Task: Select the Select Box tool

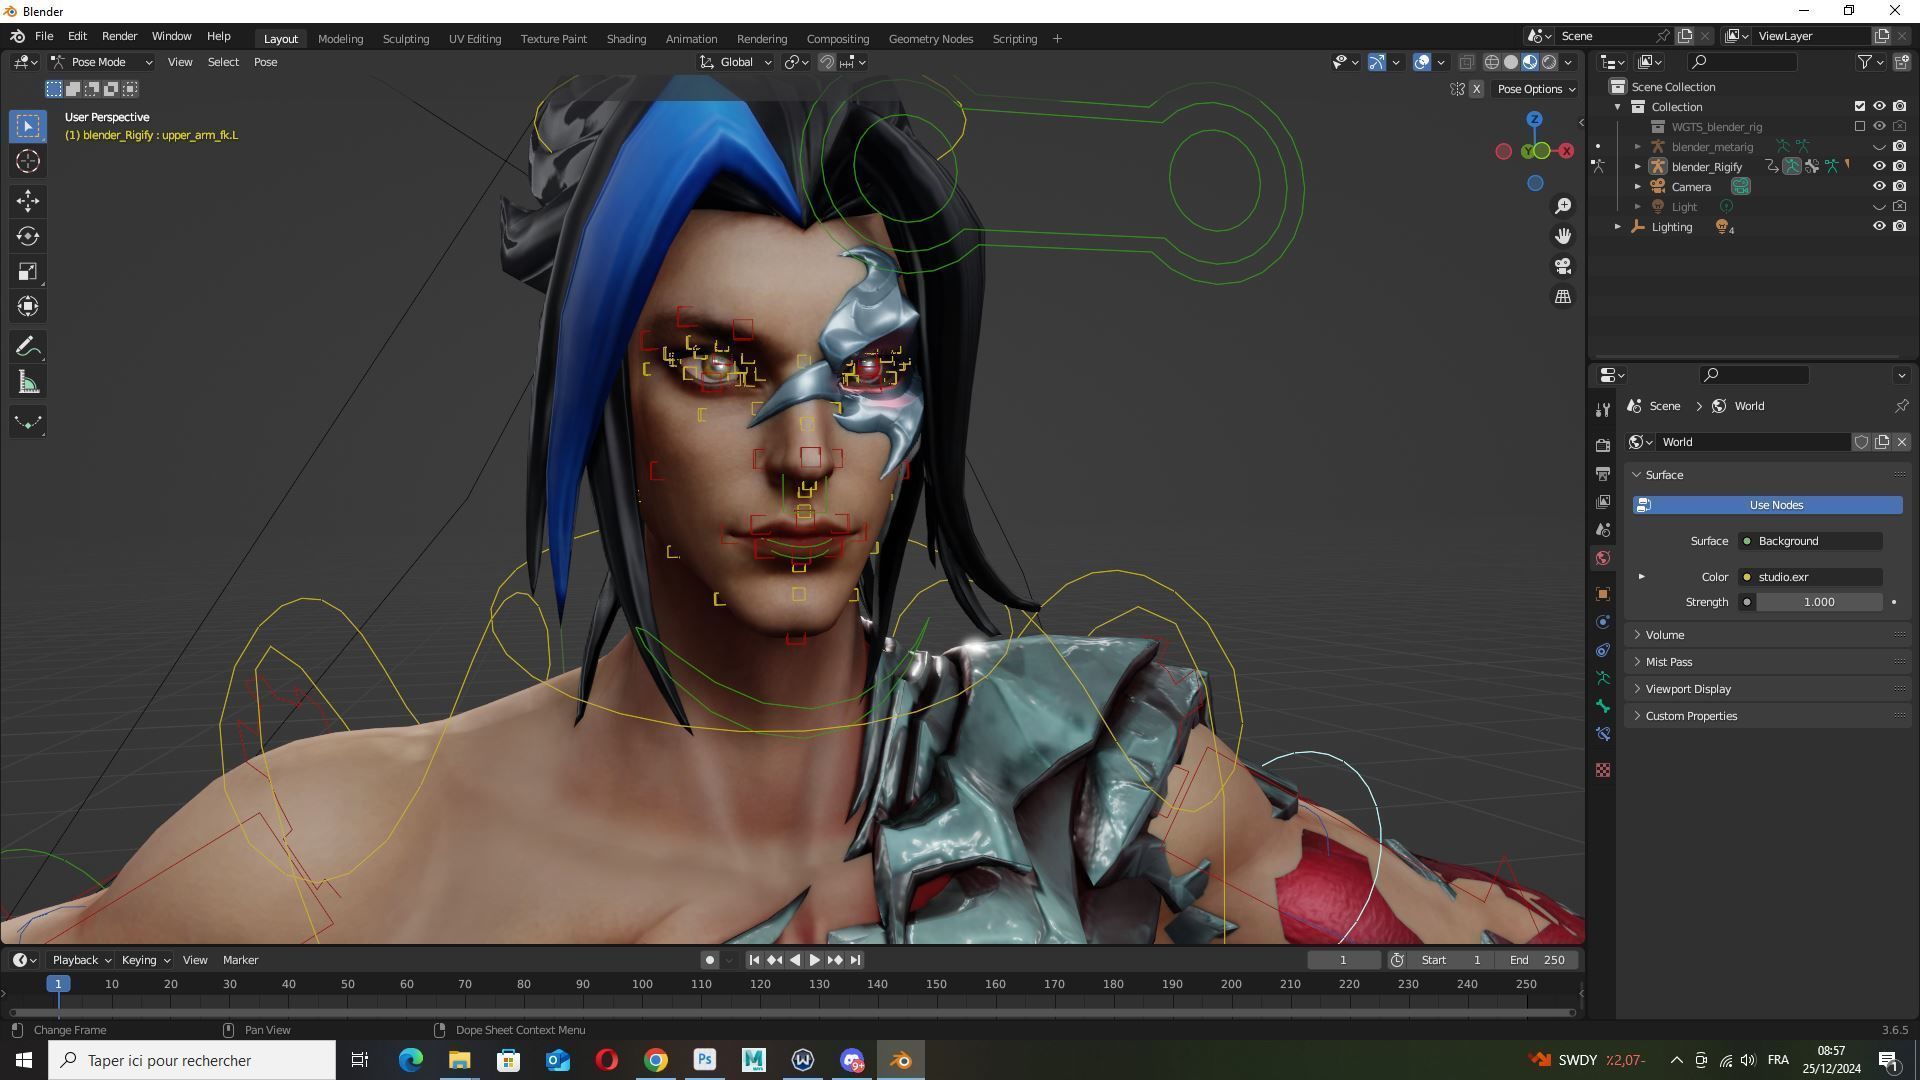Action: pyautogui.click(x=28, y=126)
